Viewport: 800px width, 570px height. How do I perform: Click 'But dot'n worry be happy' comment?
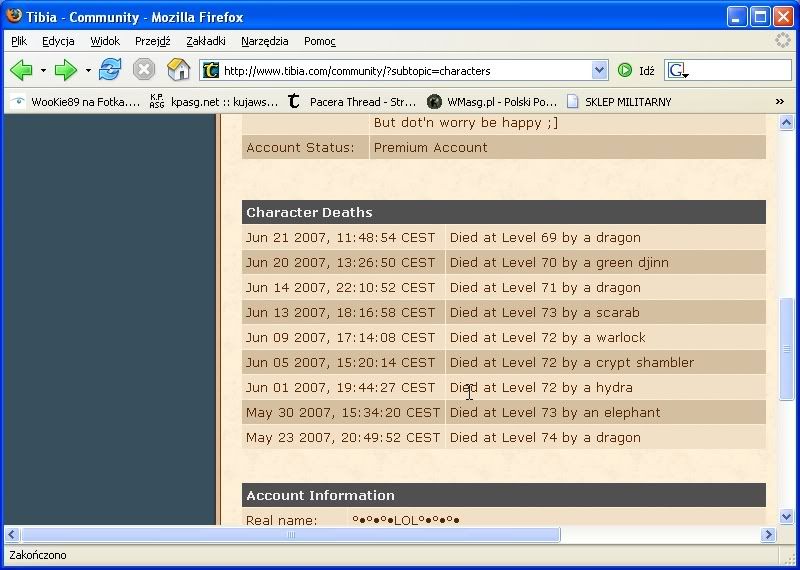466,123
